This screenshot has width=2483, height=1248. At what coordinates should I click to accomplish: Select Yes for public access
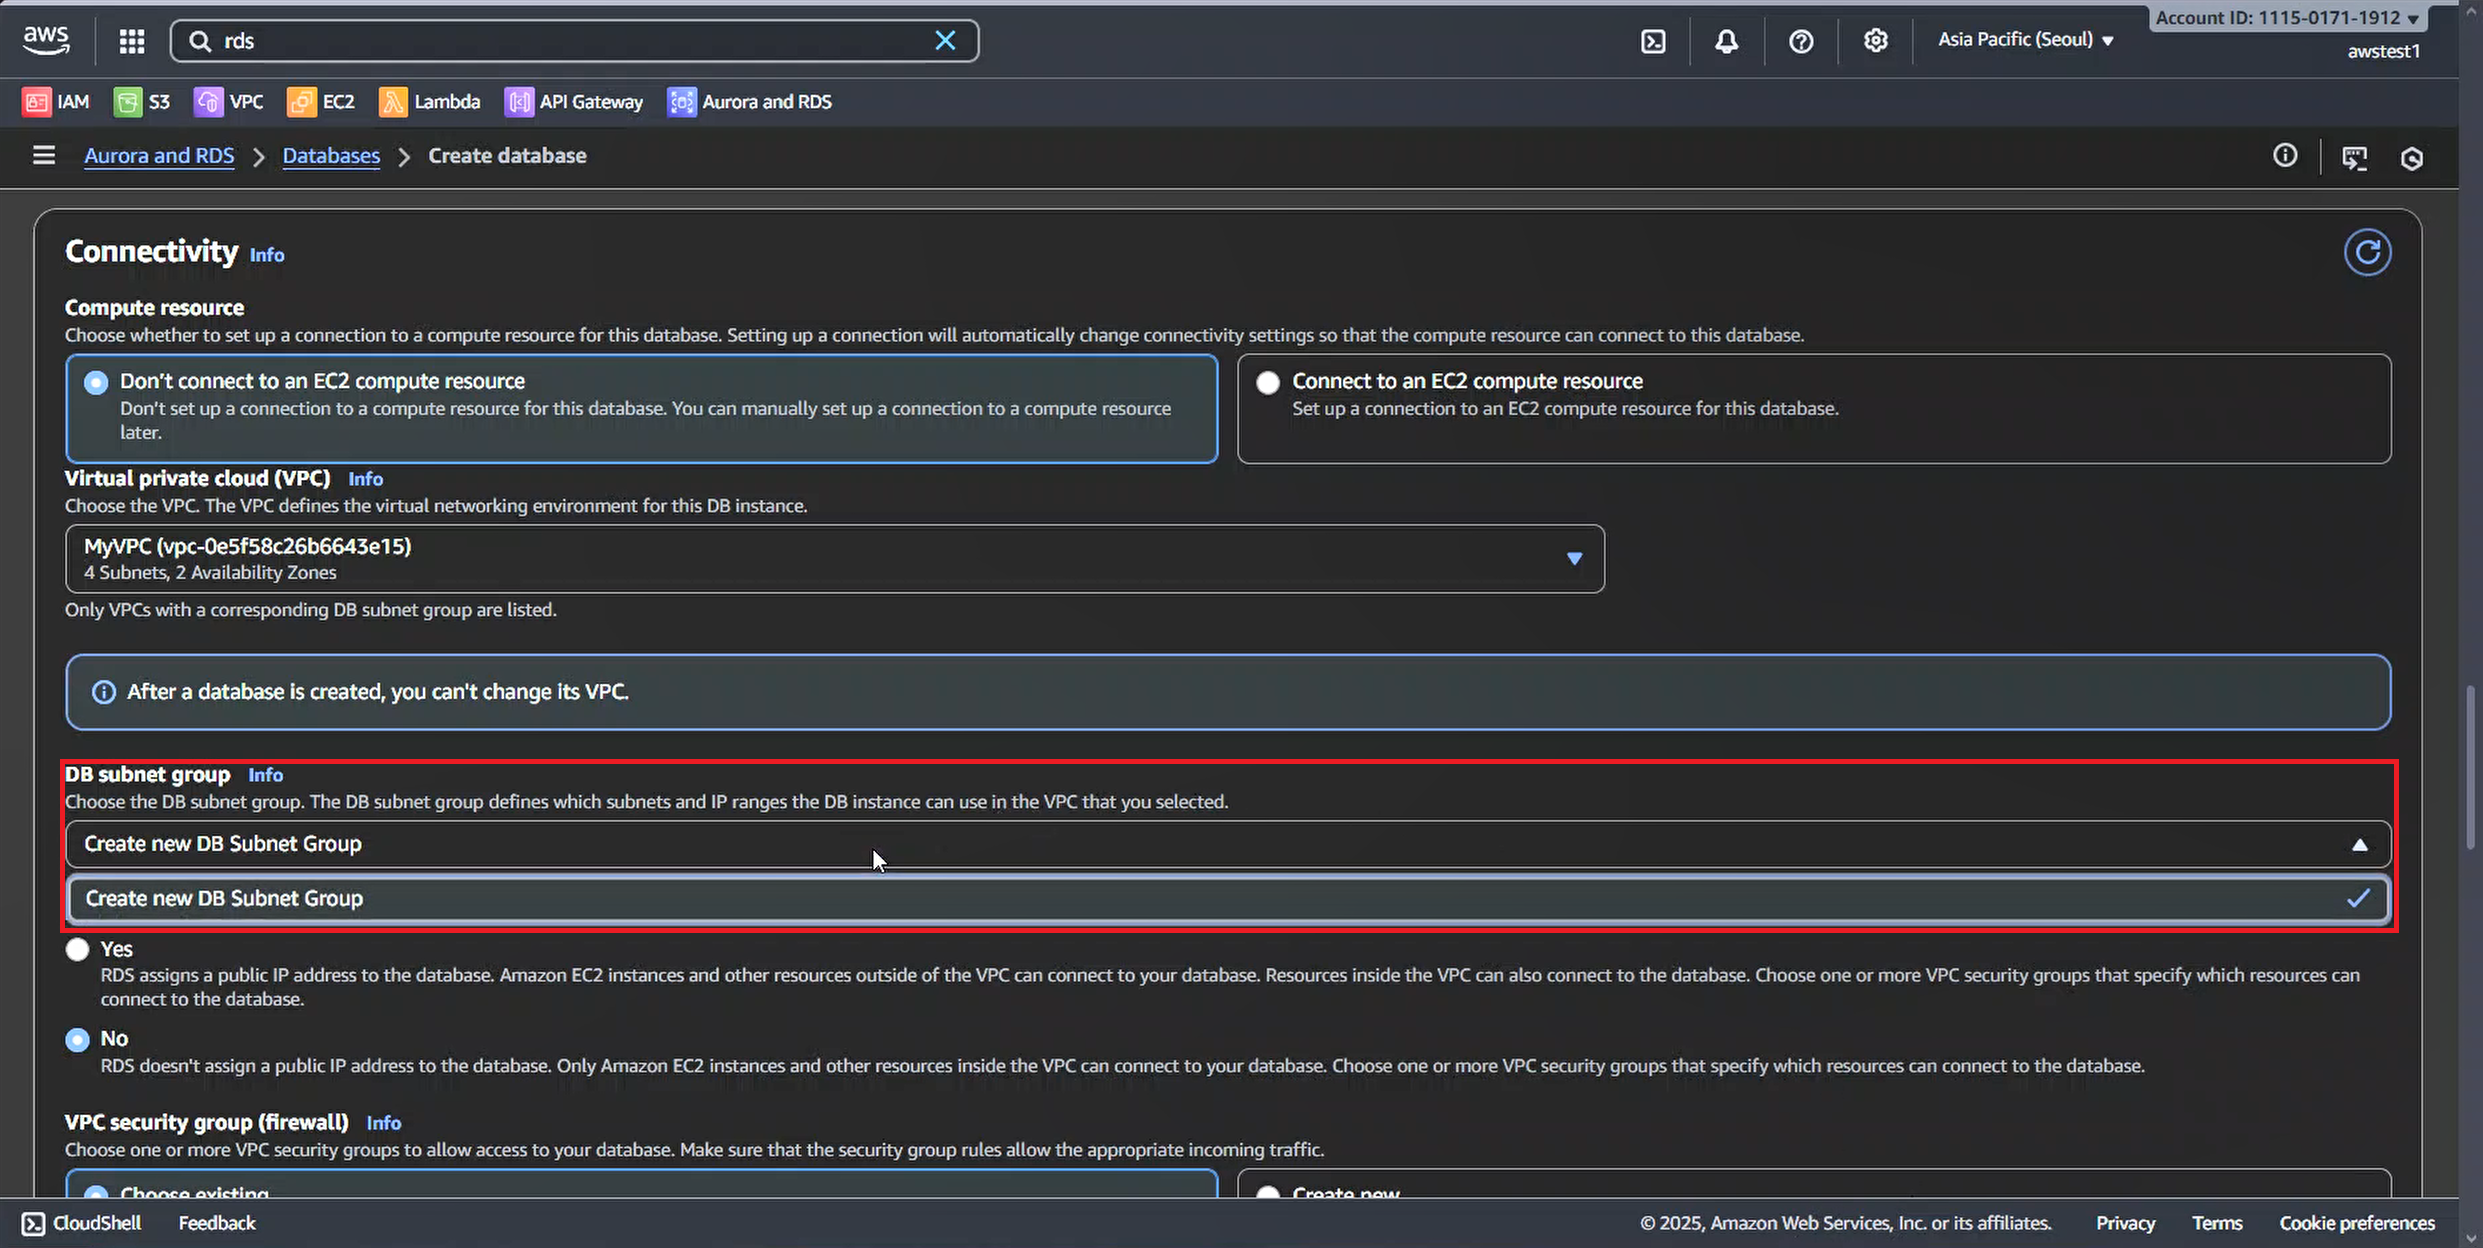coord(77,949)
